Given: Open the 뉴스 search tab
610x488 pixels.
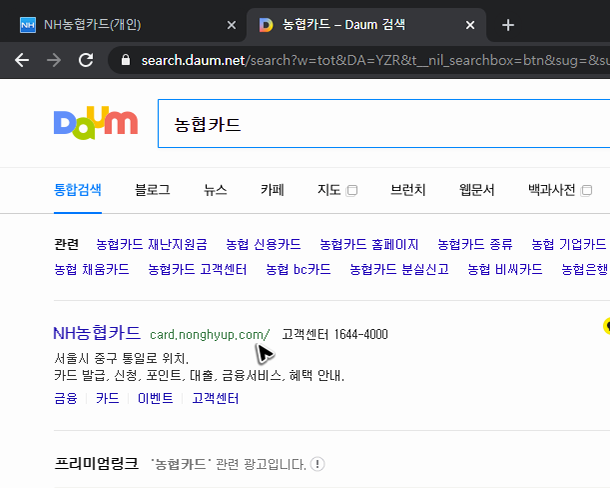Looking at the screenshot, I should (x=215, y=190).
